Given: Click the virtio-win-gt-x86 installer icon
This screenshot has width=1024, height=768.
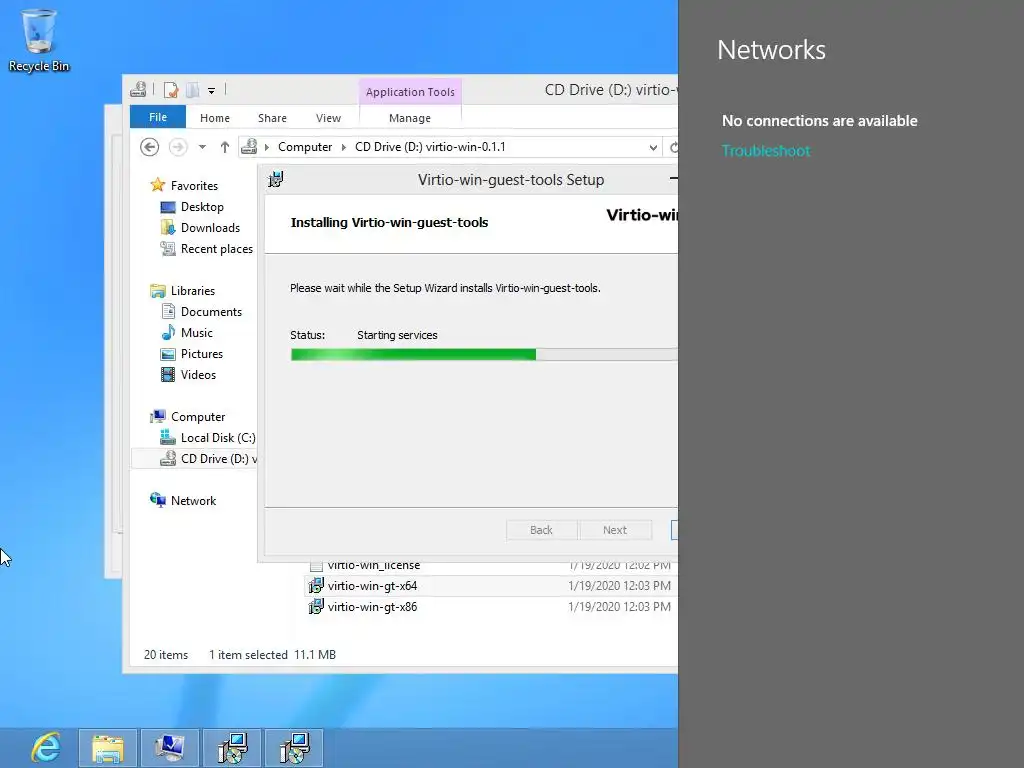Looking at the screenshot, I should [316, 607].
